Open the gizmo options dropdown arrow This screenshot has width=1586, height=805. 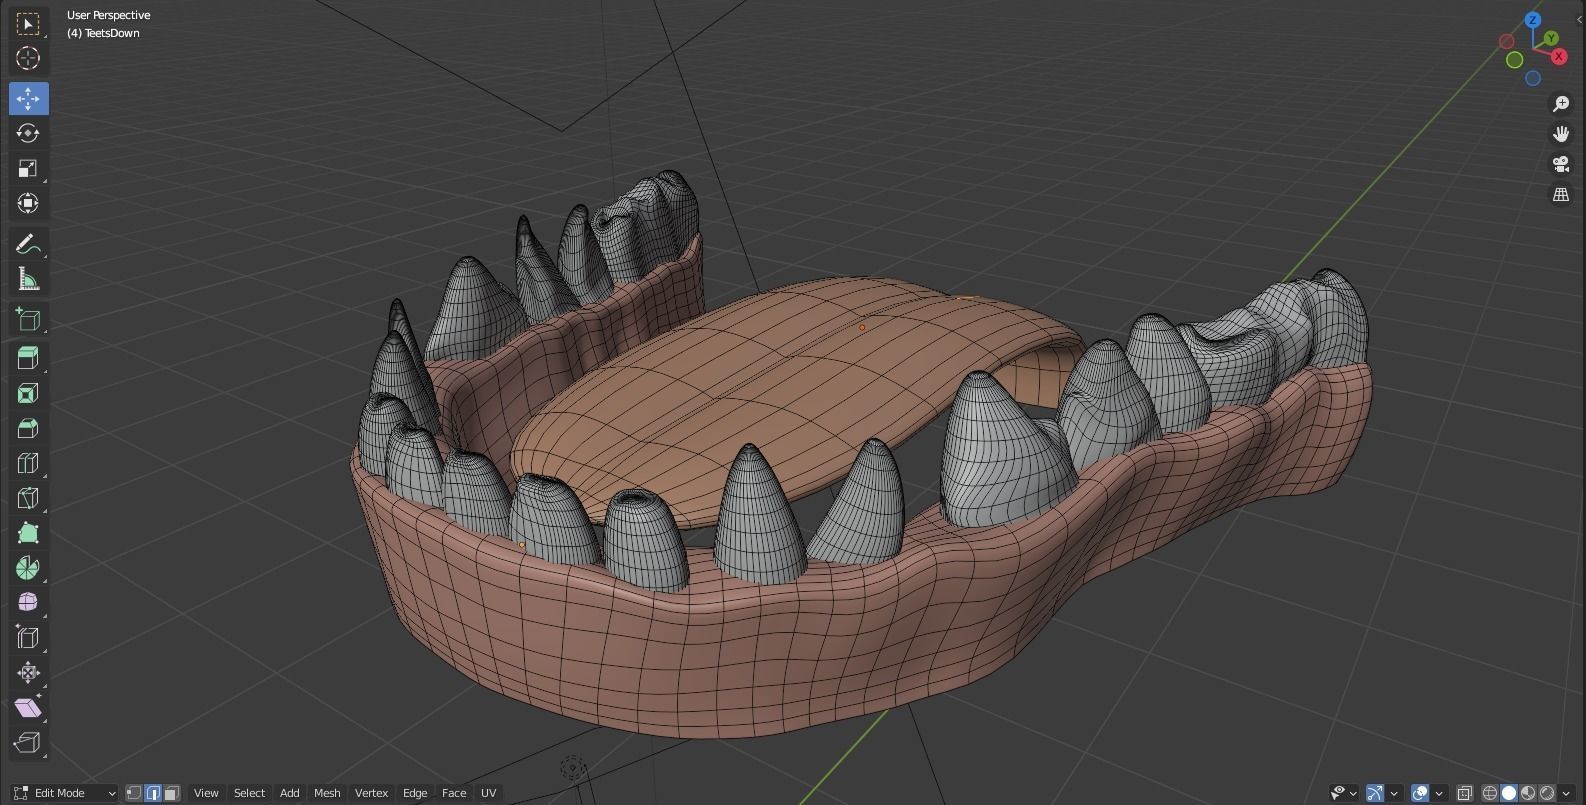pyautogui.click(x=1394, y=793)
